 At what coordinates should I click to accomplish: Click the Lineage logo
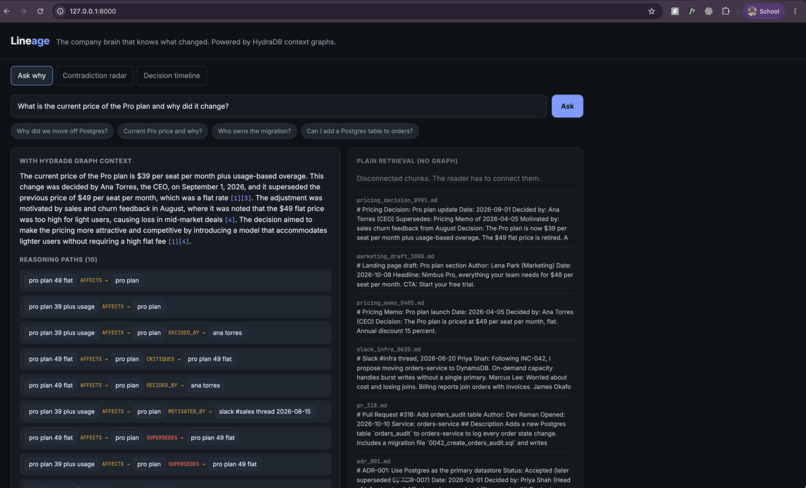30,41
